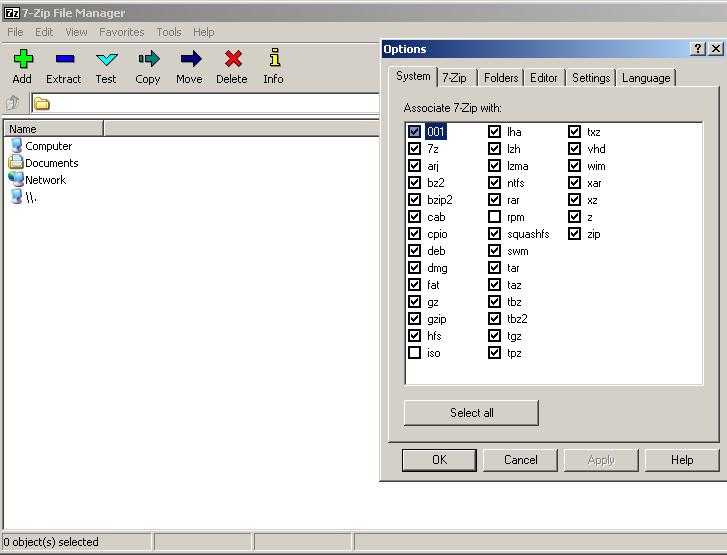Uncheck the squashfs association checkbox
Image resolution: width=727 pixels, height=555 pixels.
(x=494, y=234)
